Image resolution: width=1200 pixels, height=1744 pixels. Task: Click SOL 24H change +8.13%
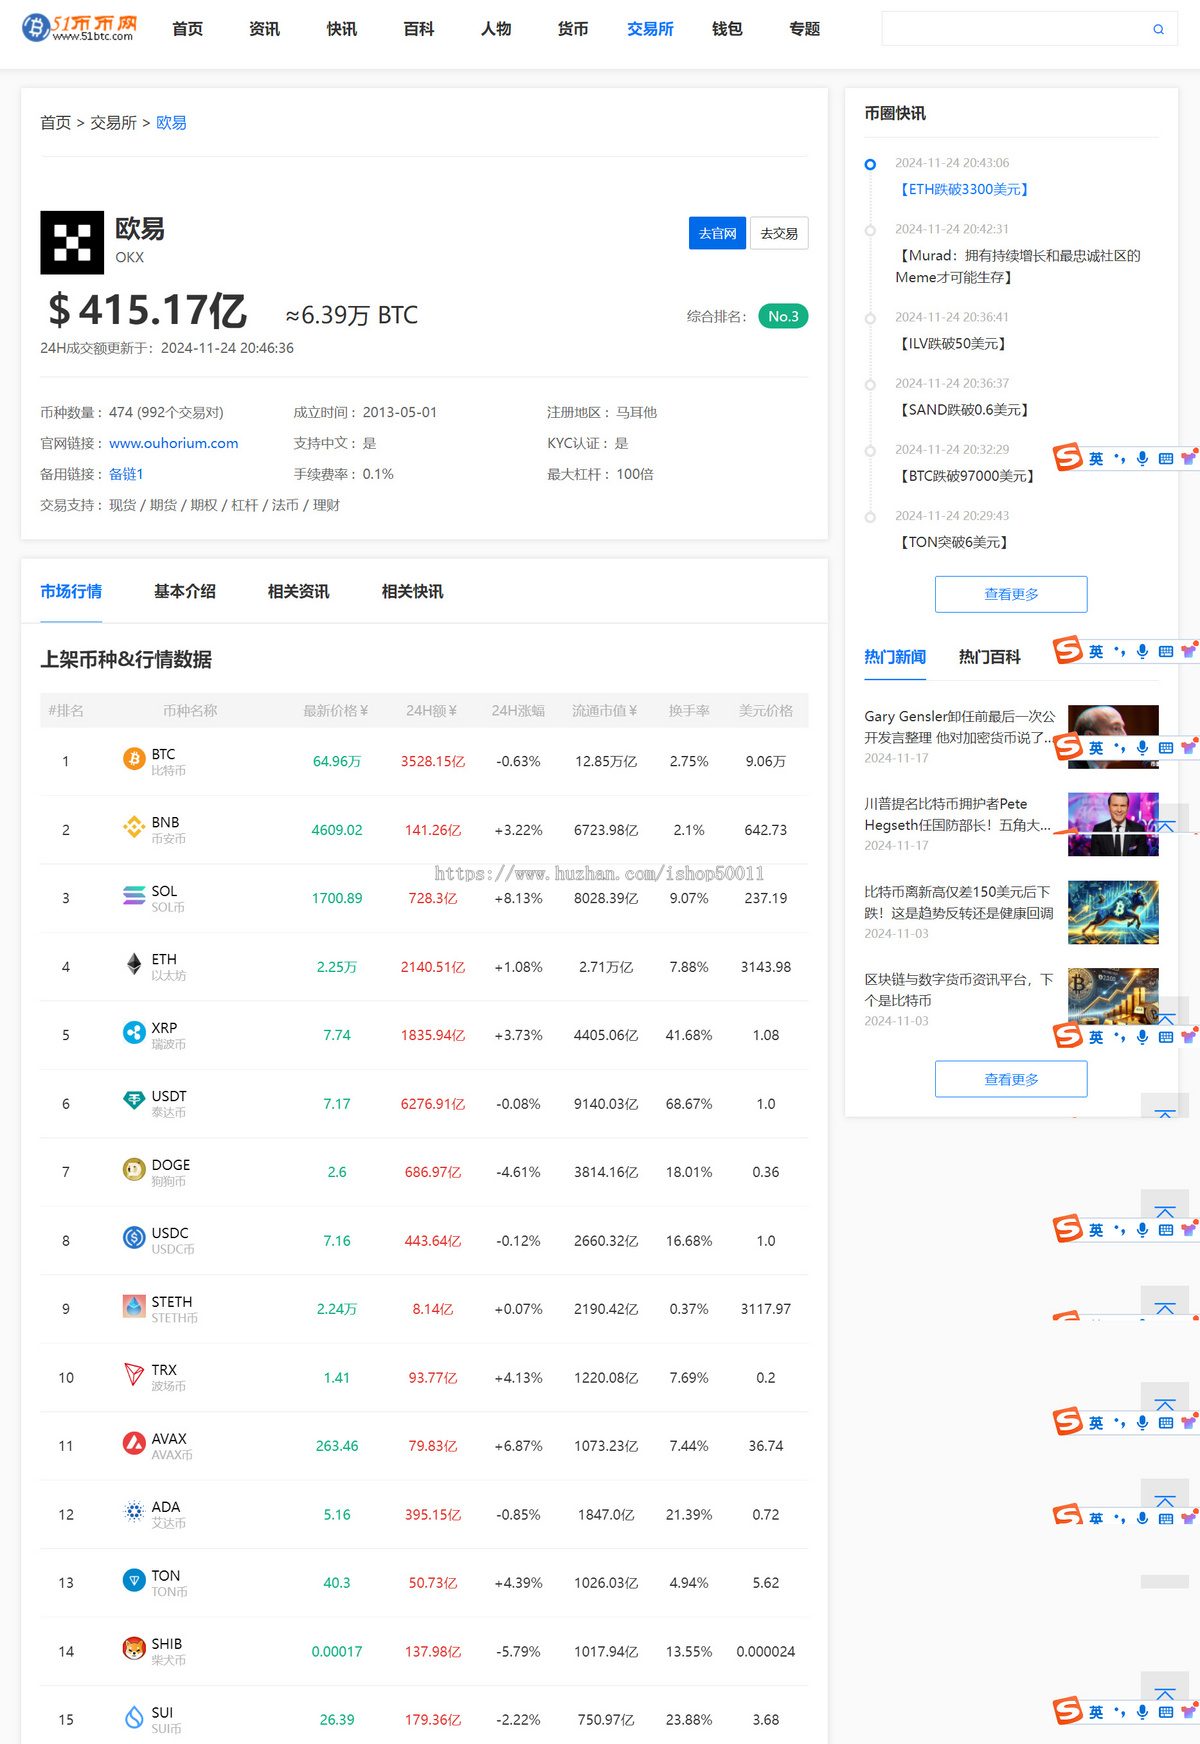point(518,898)
